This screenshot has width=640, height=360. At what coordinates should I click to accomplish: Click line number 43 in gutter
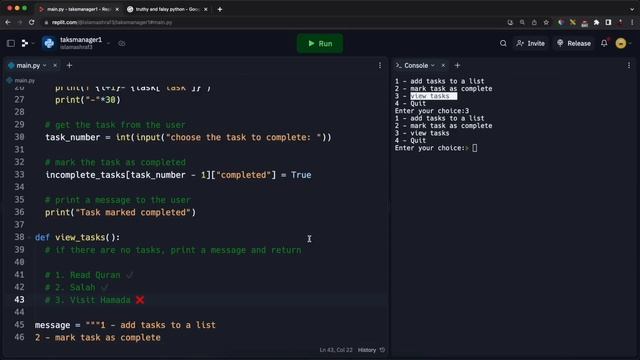(x=19, y=300)
